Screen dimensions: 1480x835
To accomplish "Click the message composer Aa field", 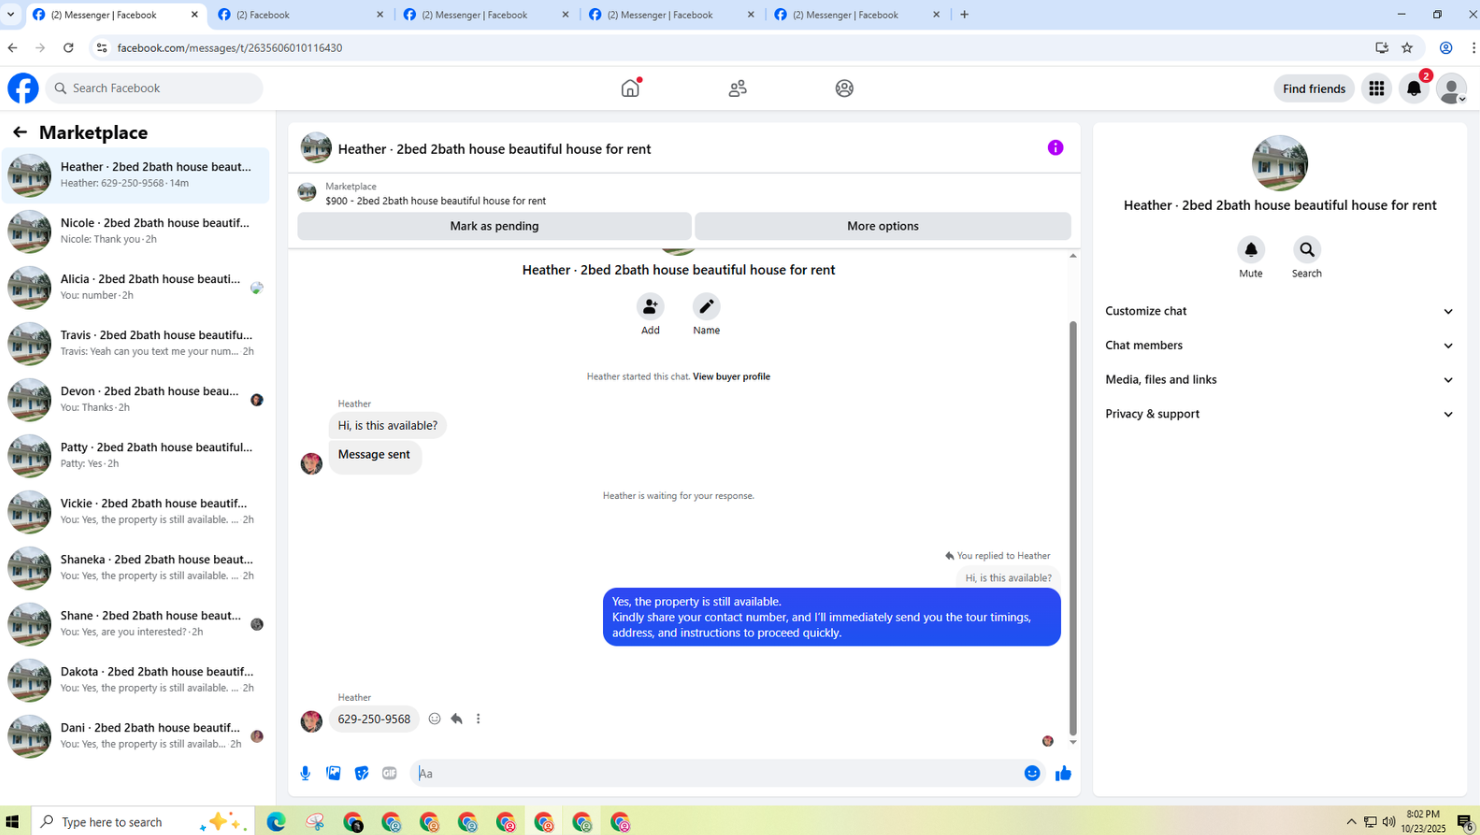I will [x=714, y=773].
